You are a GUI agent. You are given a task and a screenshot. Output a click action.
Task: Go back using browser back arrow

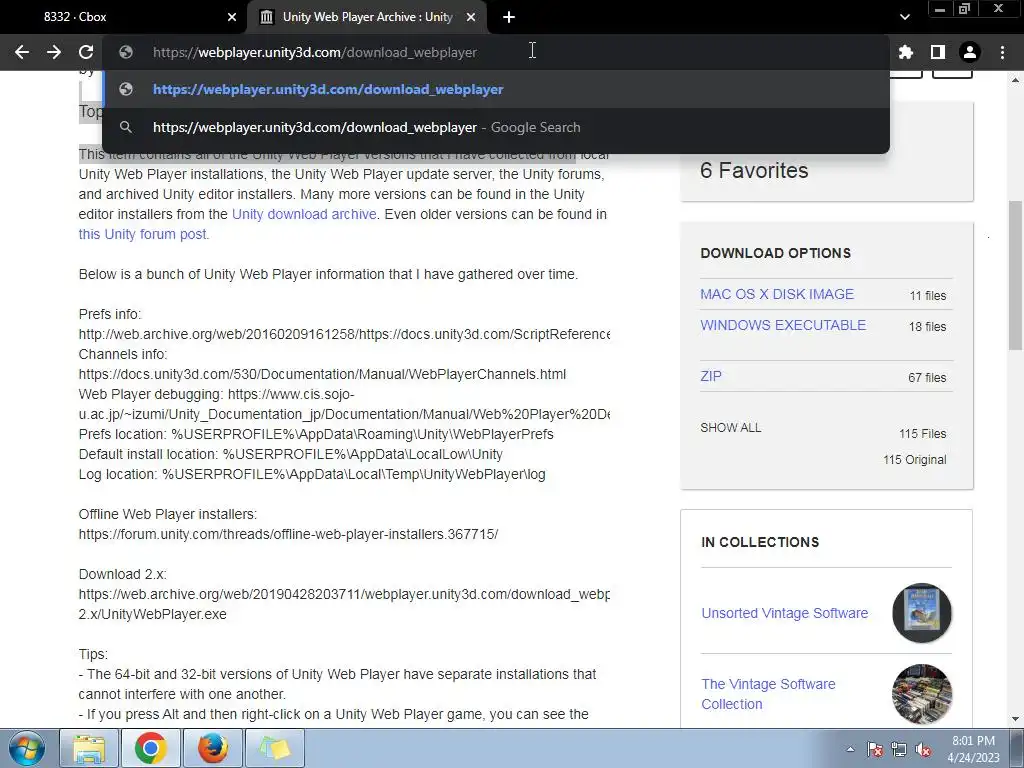(22, 52)
